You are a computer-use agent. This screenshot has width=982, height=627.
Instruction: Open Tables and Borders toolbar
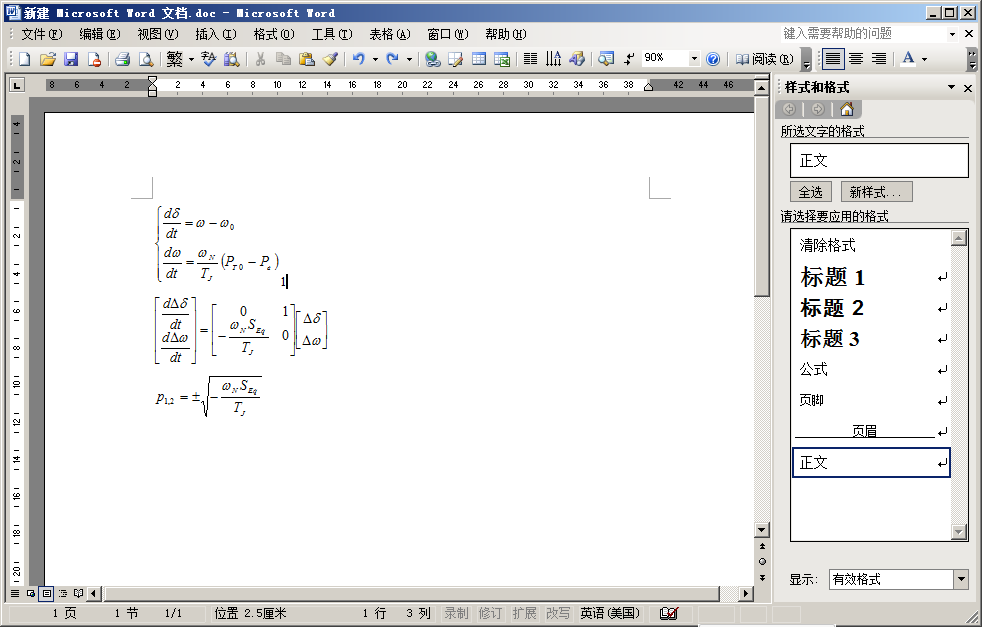[455, 59]
